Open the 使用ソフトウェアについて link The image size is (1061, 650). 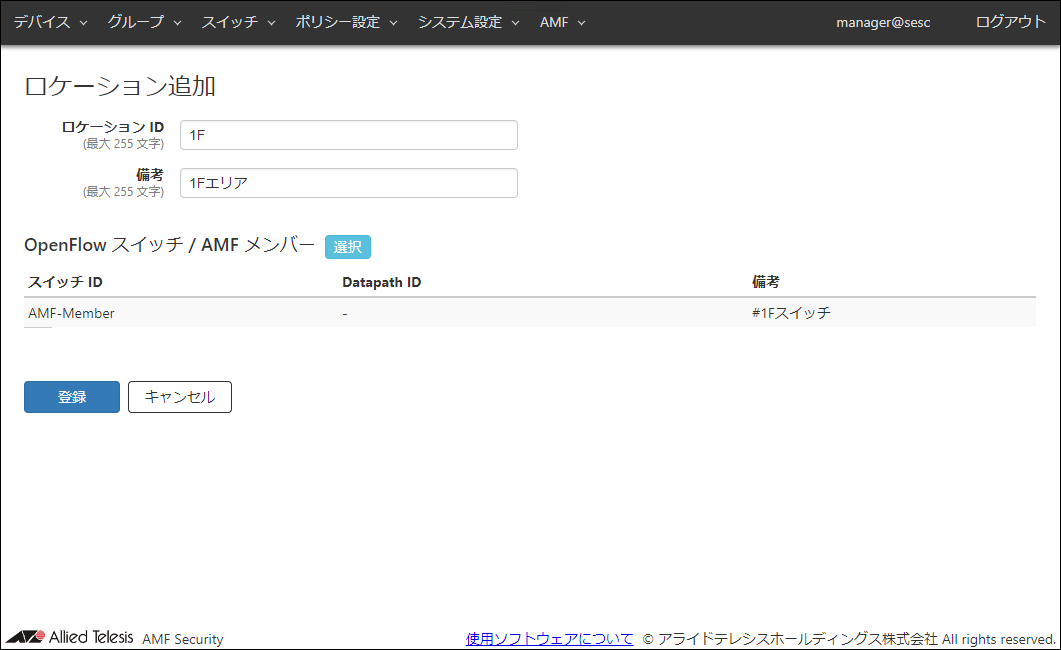[549, 638]
